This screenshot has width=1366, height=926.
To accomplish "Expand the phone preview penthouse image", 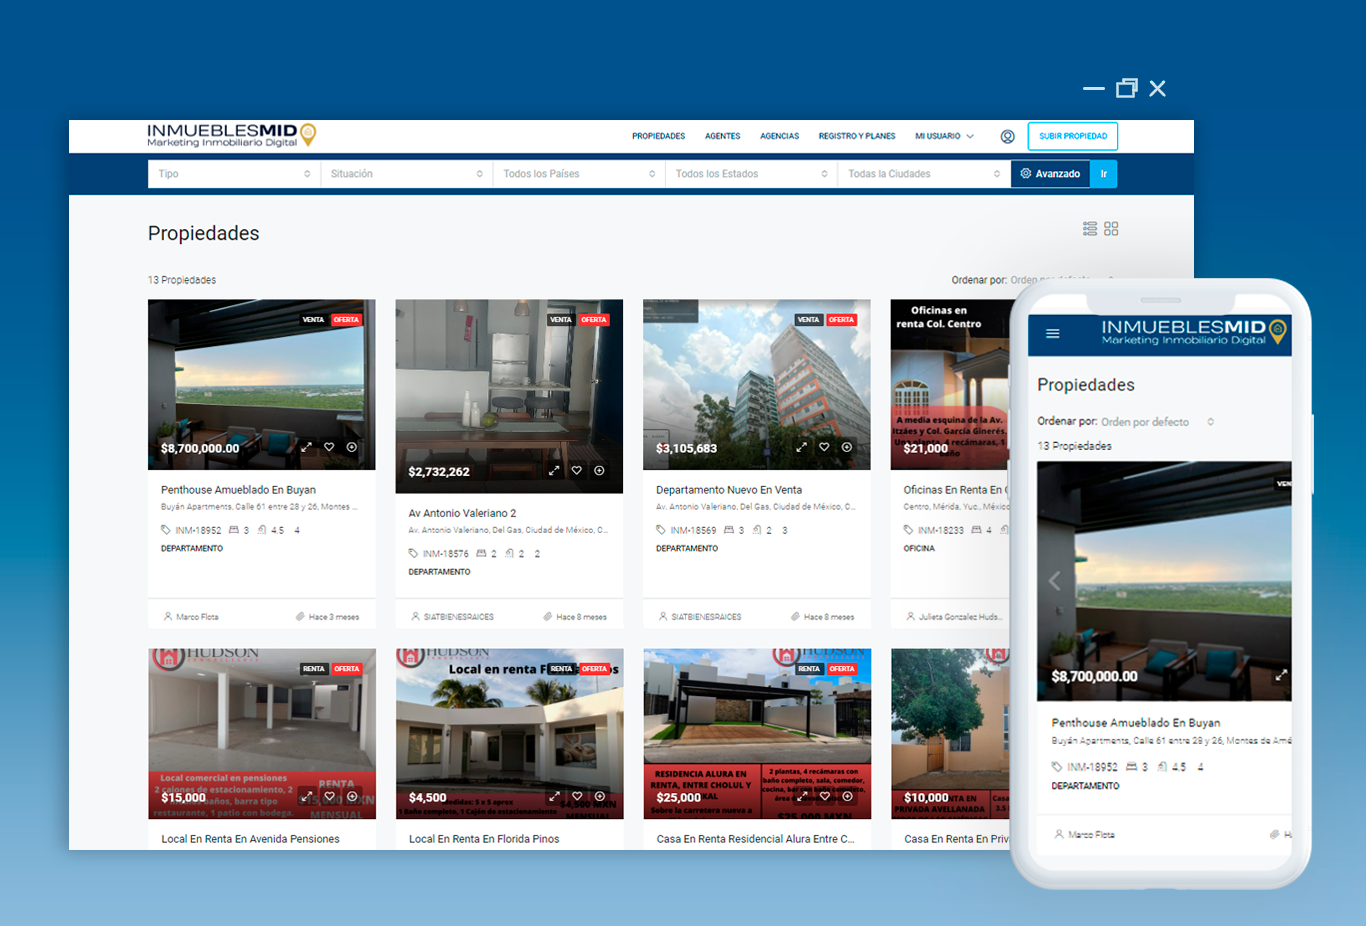I will pyautogui.click(x=1280, y=676).
